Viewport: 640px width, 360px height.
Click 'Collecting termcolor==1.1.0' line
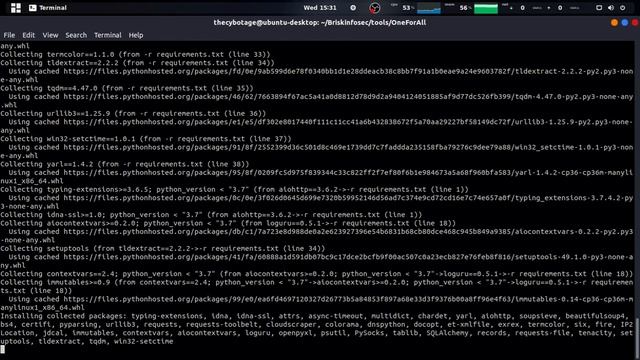tap(135, 54)
